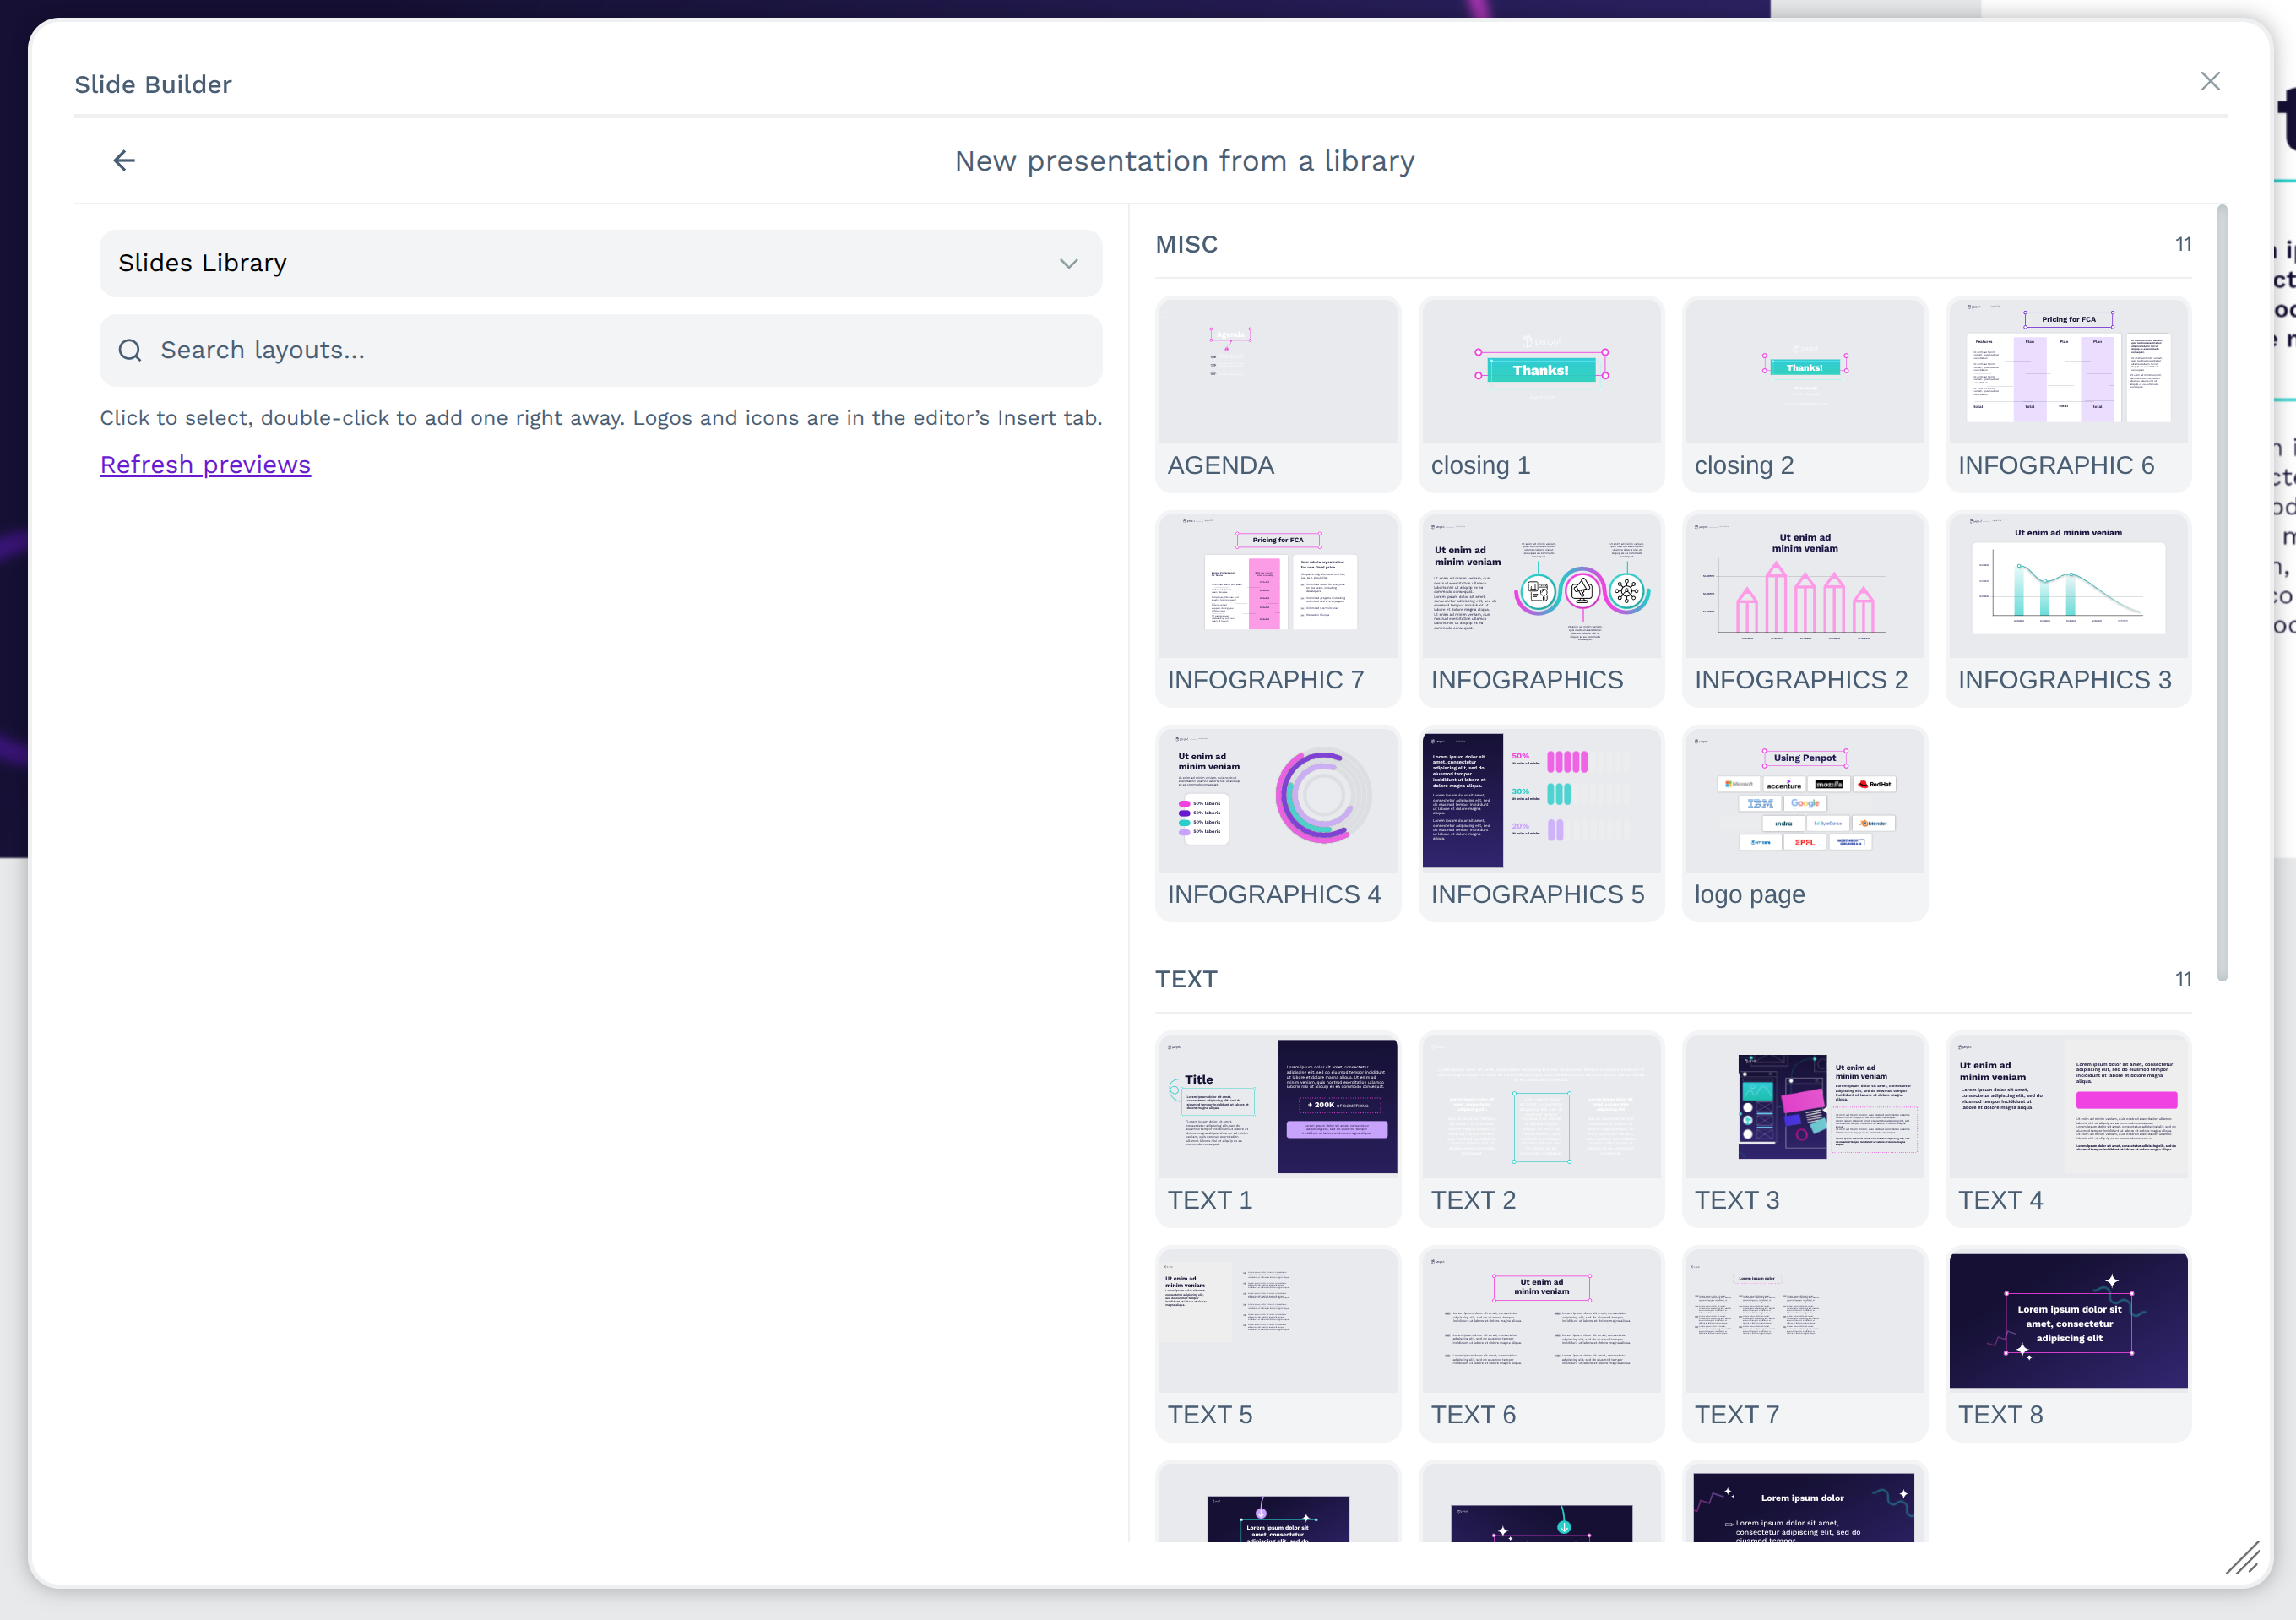This screenshot has height=1620, width=2296.
Task: Pick the INFOGRAPHICS slide with circles
Action: pos(1541,609)
